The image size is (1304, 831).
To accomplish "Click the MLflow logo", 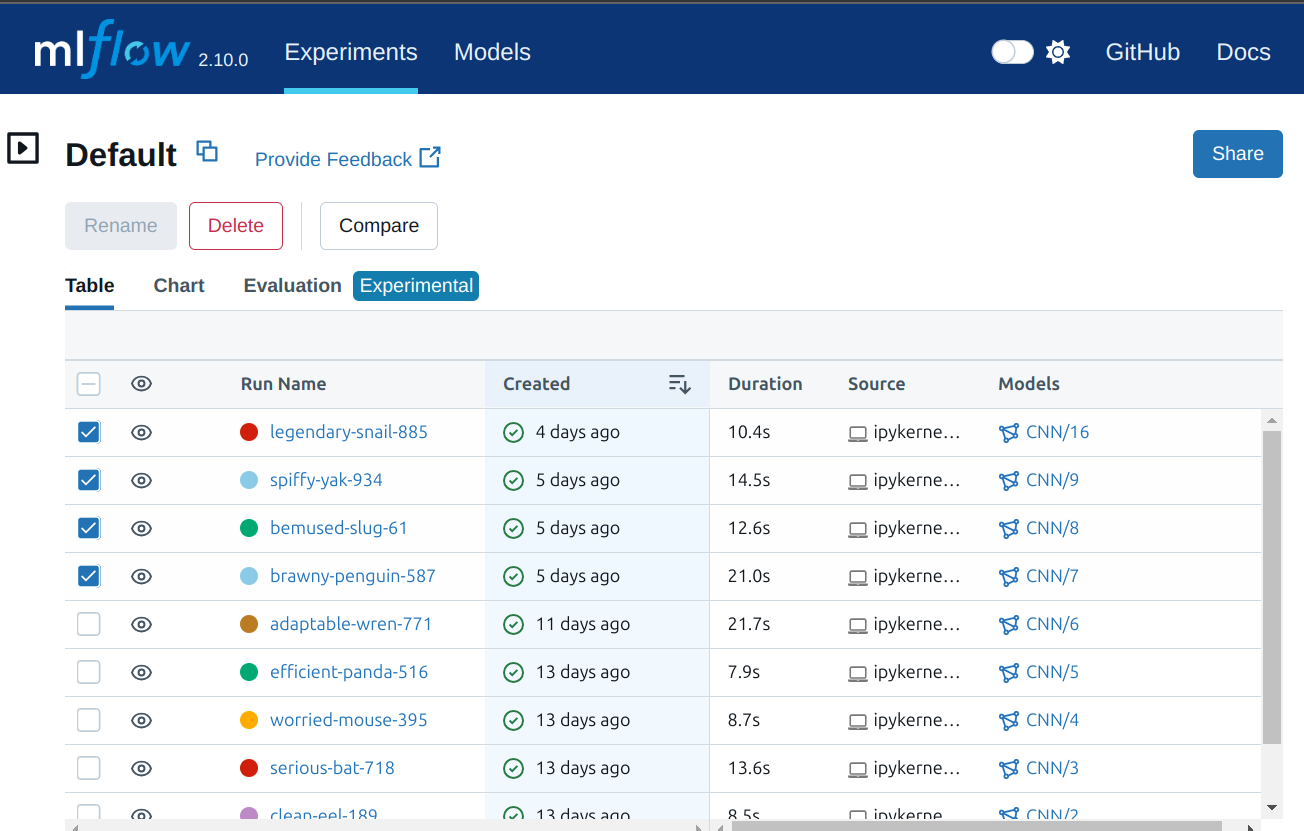I will pyautogui.click(x=111, y=50).
